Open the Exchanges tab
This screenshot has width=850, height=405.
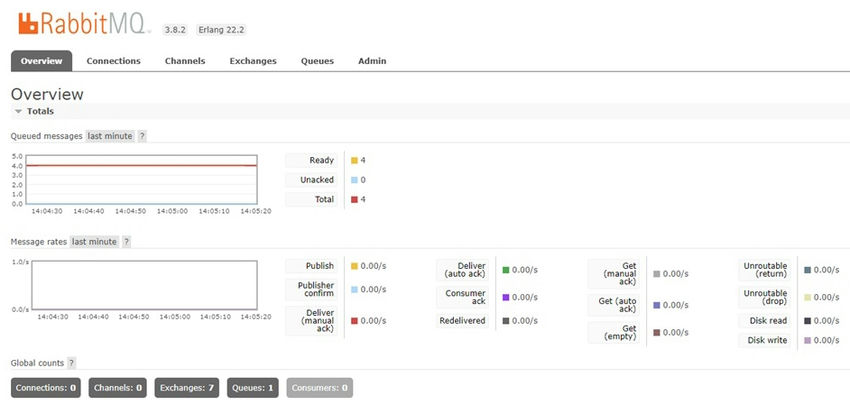pos(253,61)
